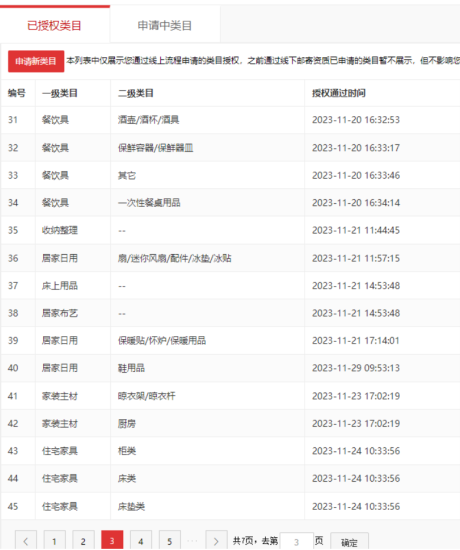Select row 31 酒壶/酒杯/酒具

pos(230,120)
